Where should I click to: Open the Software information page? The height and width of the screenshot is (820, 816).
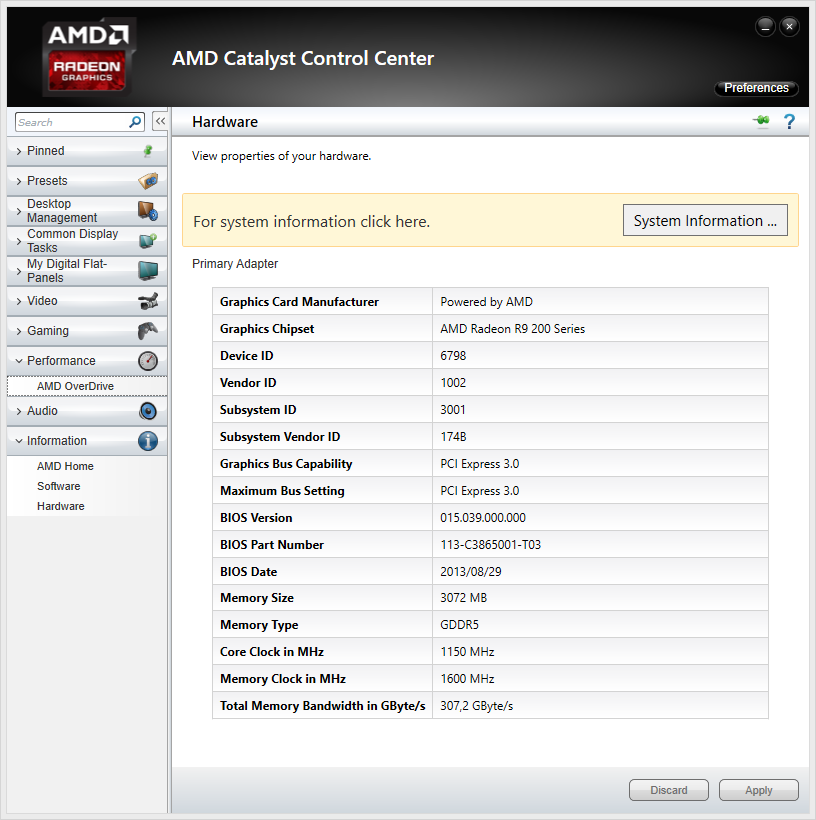pyautogui.click(x=59, y=486)
